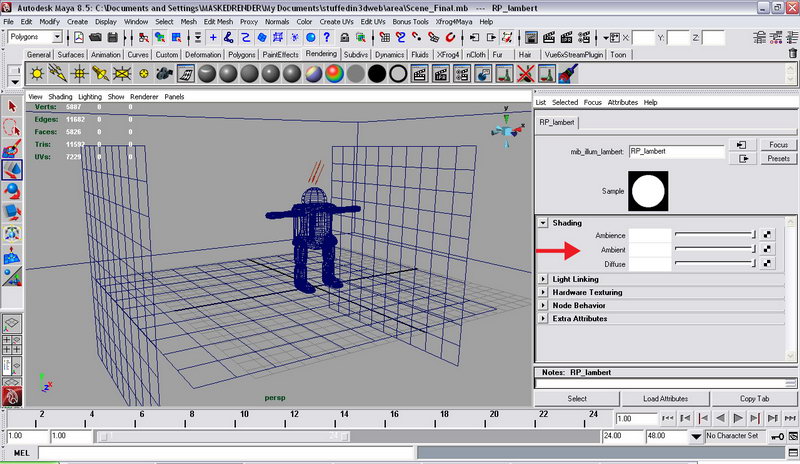Adjust the Ambience slider
This screenshot has height=464, width=800.
point(714,235)
